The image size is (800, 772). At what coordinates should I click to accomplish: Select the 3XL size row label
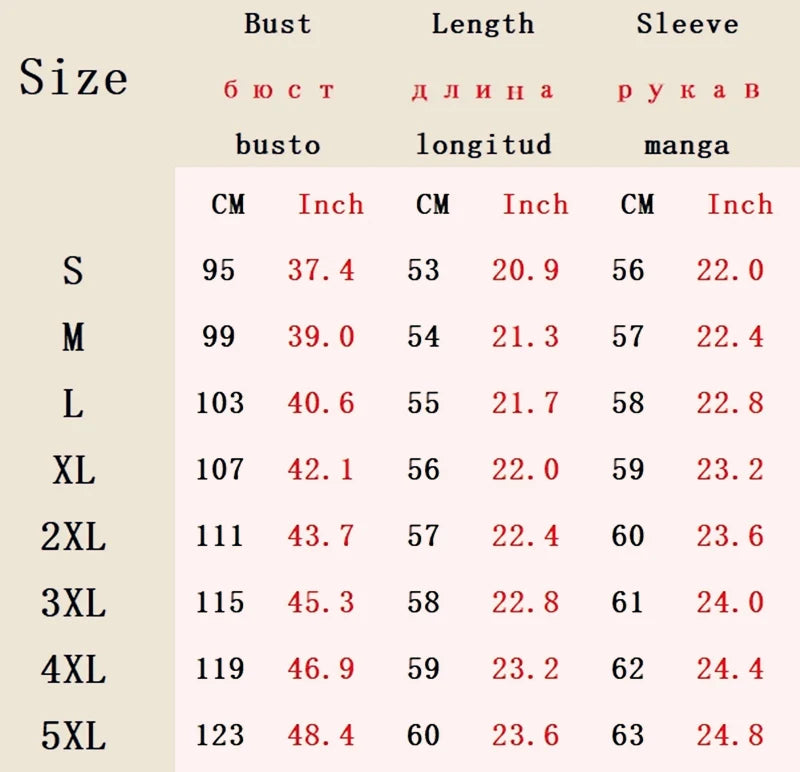(x=73, y=603)
